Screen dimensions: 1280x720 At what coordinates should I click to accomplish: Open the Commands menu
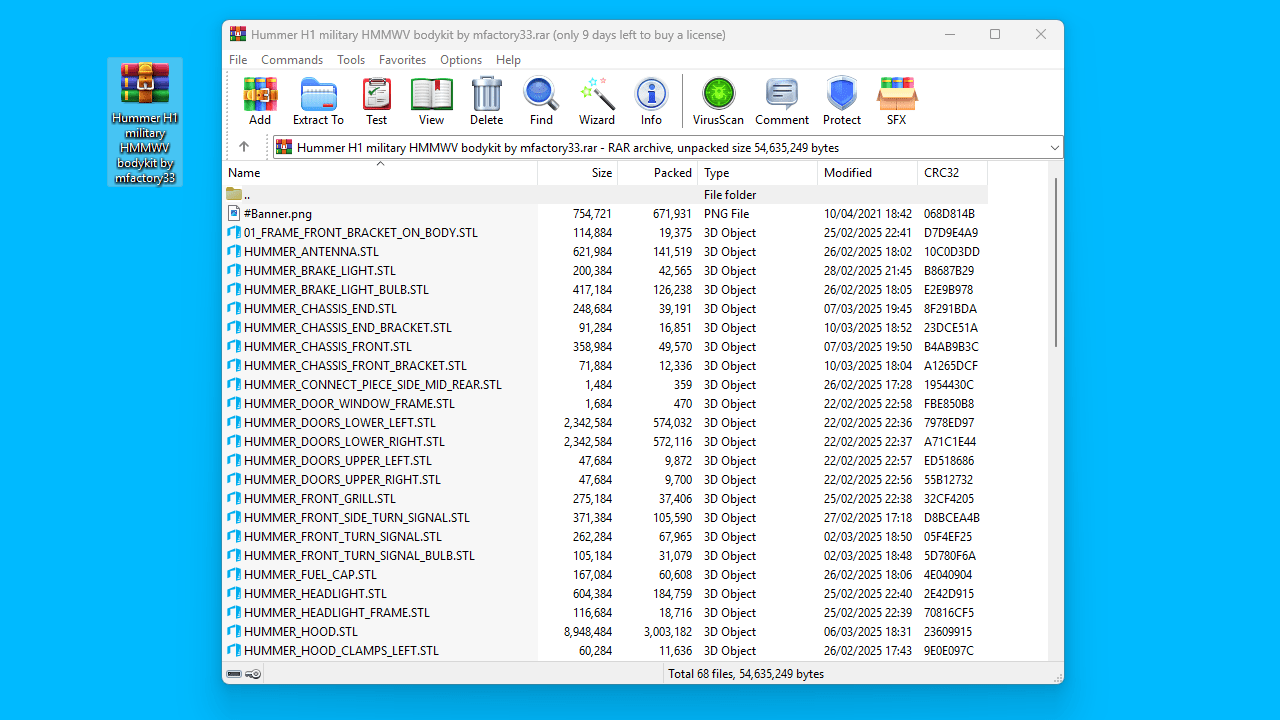[x=292, y=60]
